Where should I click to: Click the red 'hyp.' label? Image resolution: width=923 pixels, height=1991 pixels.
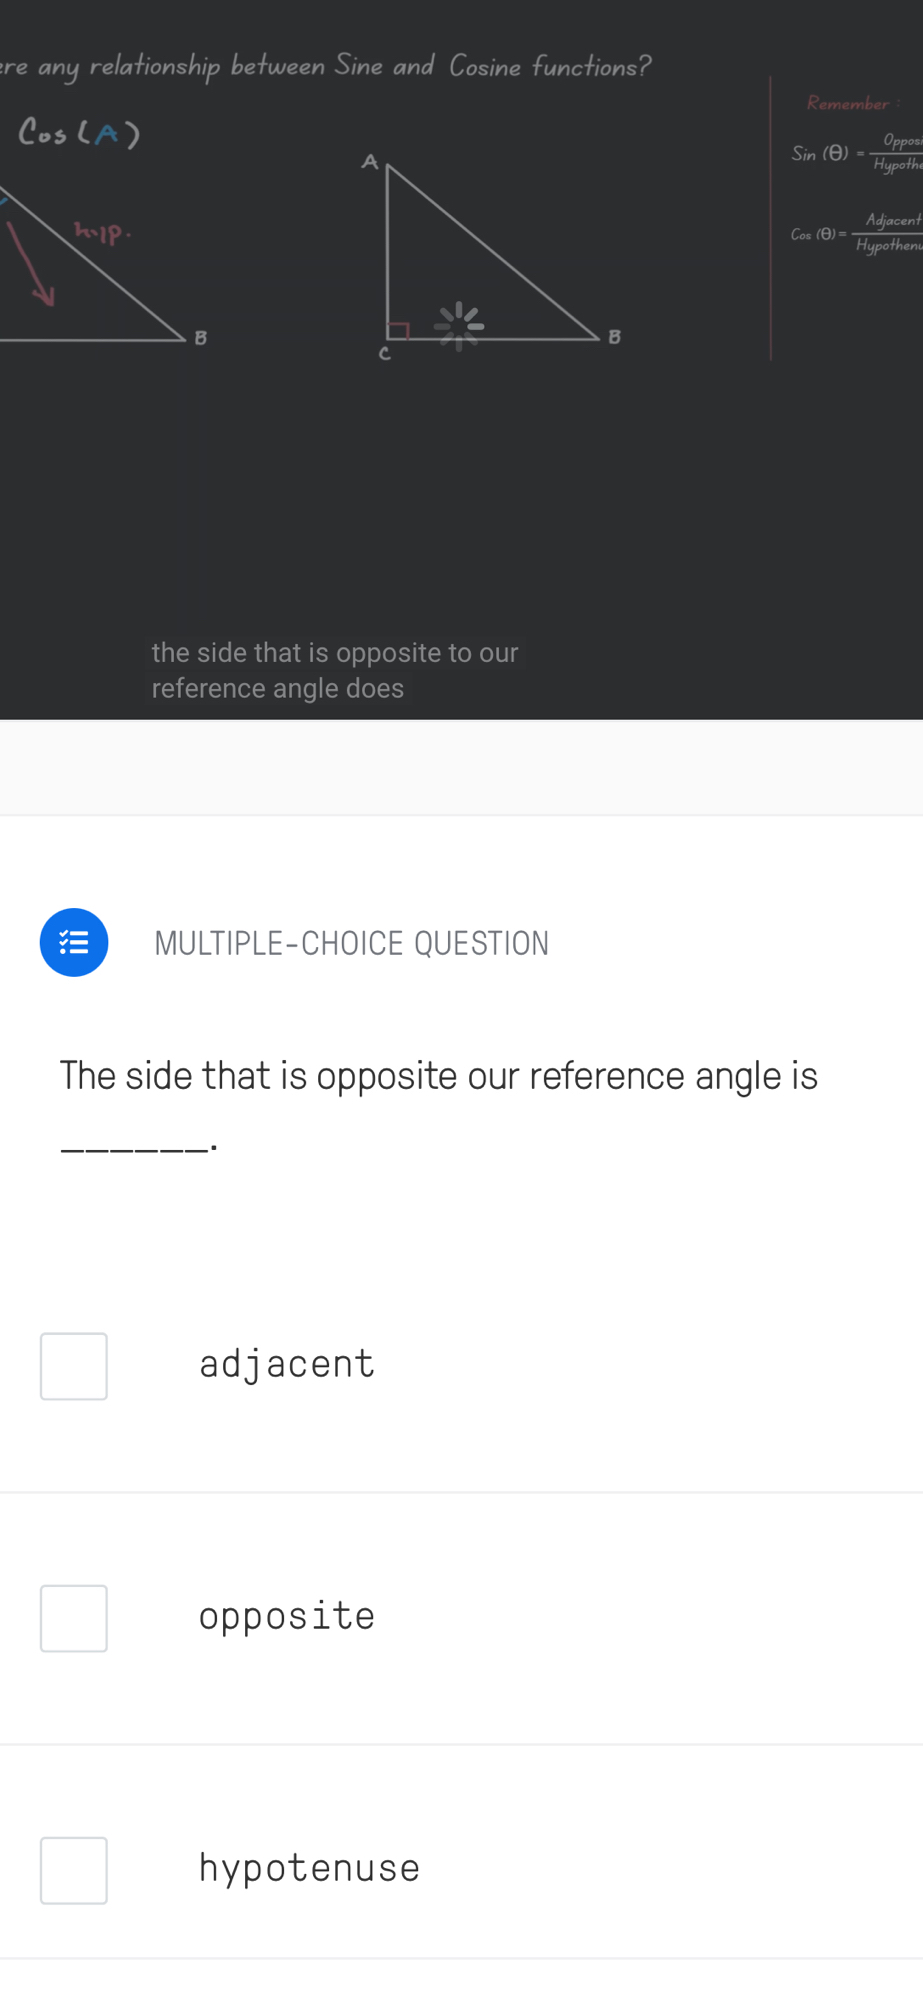pos(103,232)
